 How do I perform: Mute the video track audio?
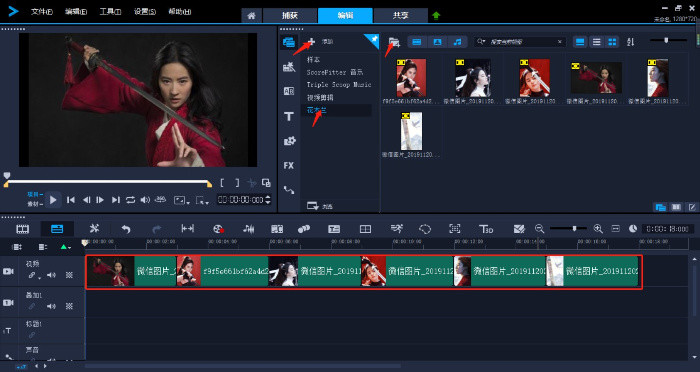pyautogui.click(x=51, y=275)
